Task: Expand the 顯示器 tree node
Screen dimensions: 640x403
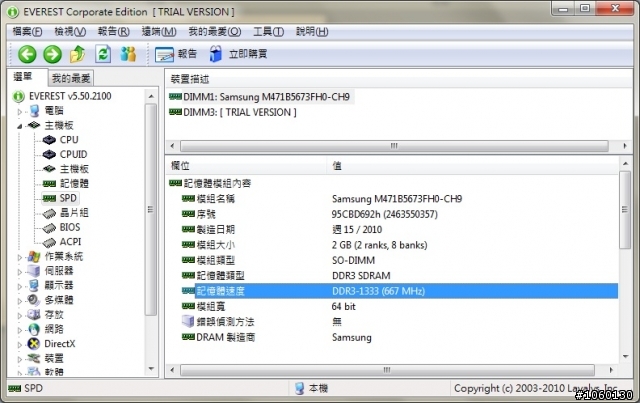Action: tap(19, 286)
